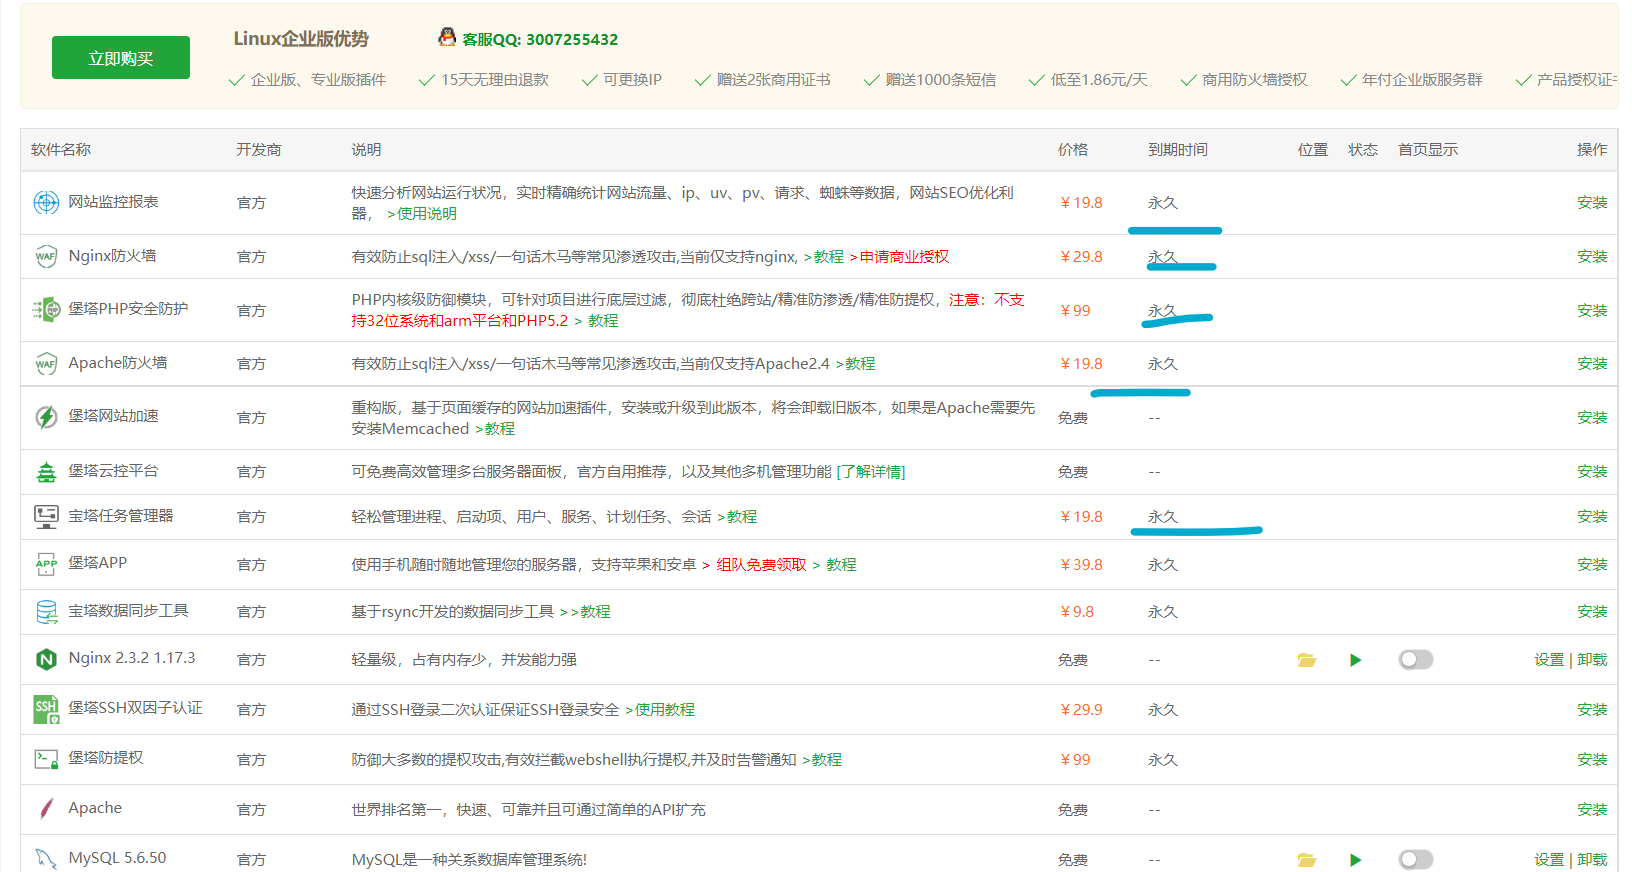
Task: Click 安装 for 堡塔PHP安全防护
Action: (1592, 311)
